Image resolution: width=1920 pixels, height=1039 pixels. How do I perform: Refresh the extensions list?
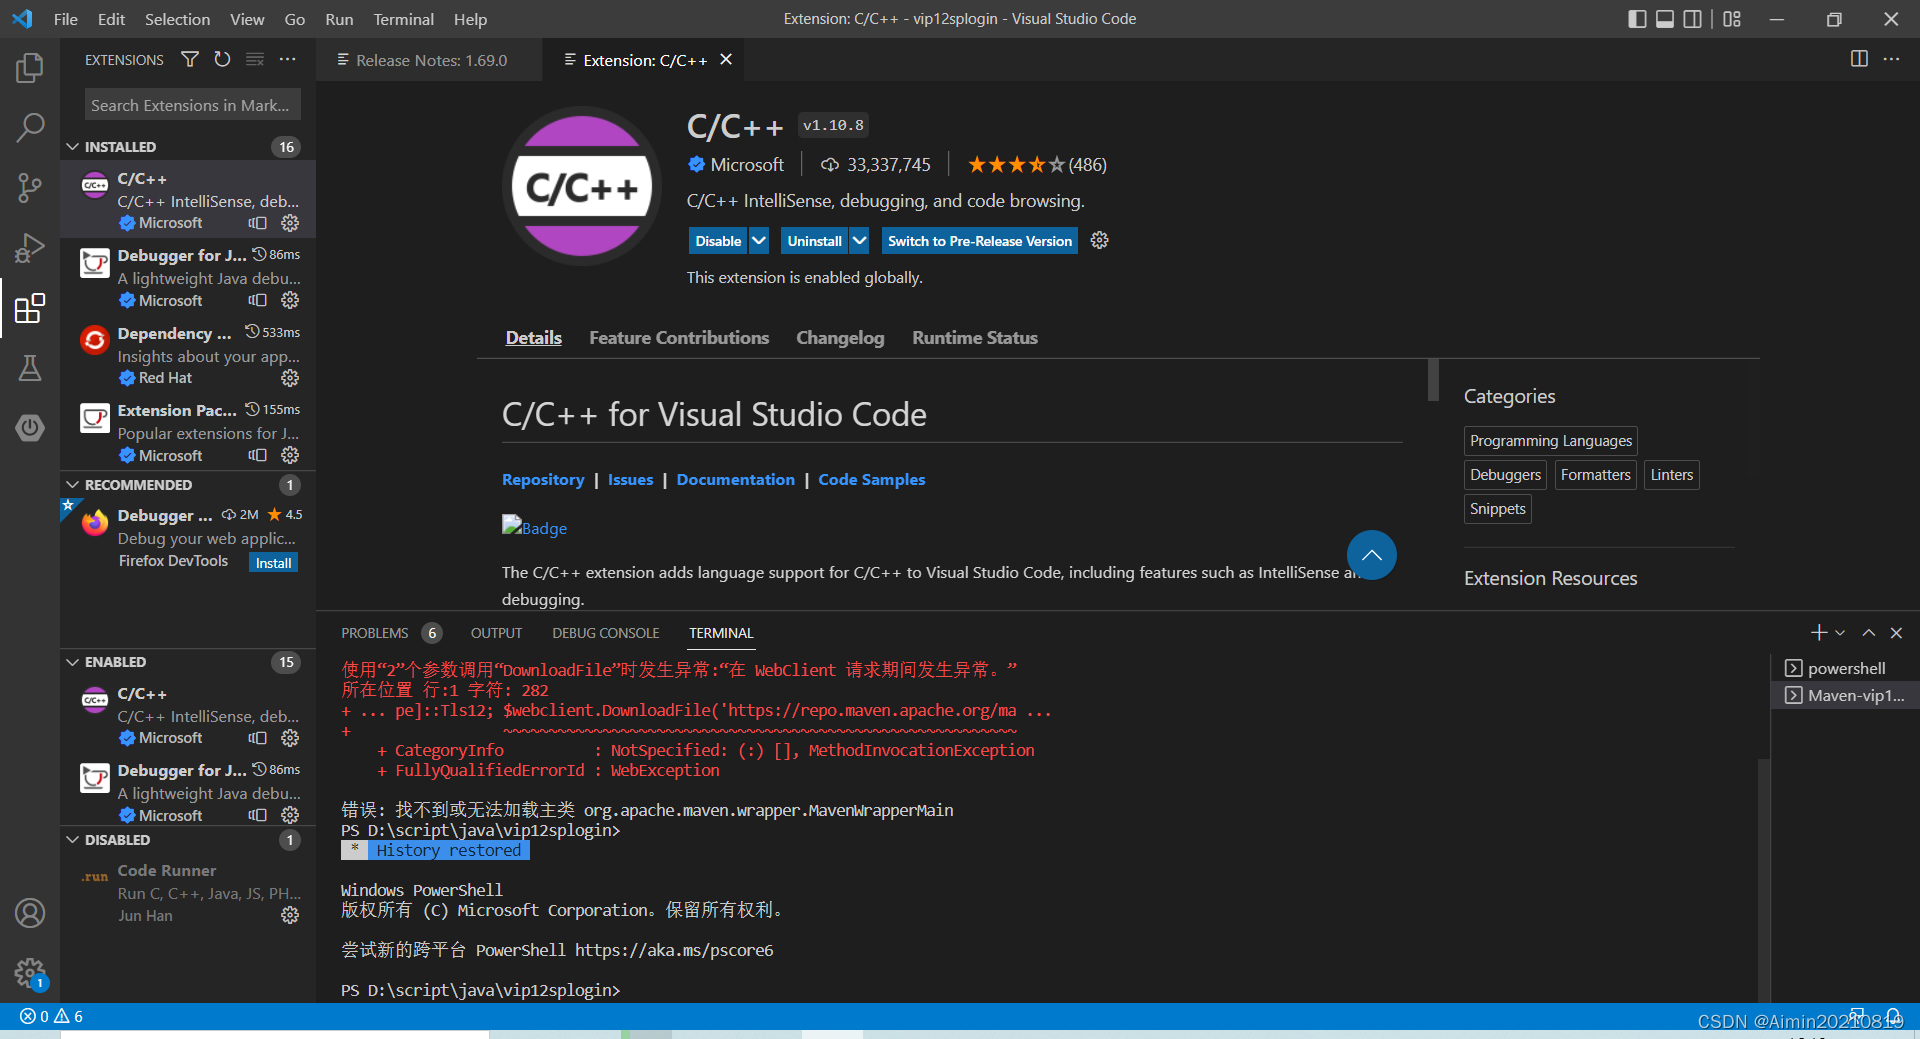coord(222,60)
